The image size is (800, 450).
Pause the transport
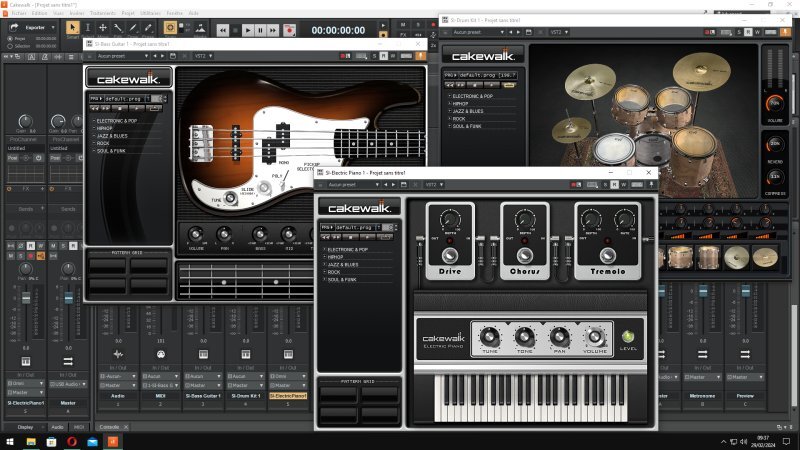[260, 31]
